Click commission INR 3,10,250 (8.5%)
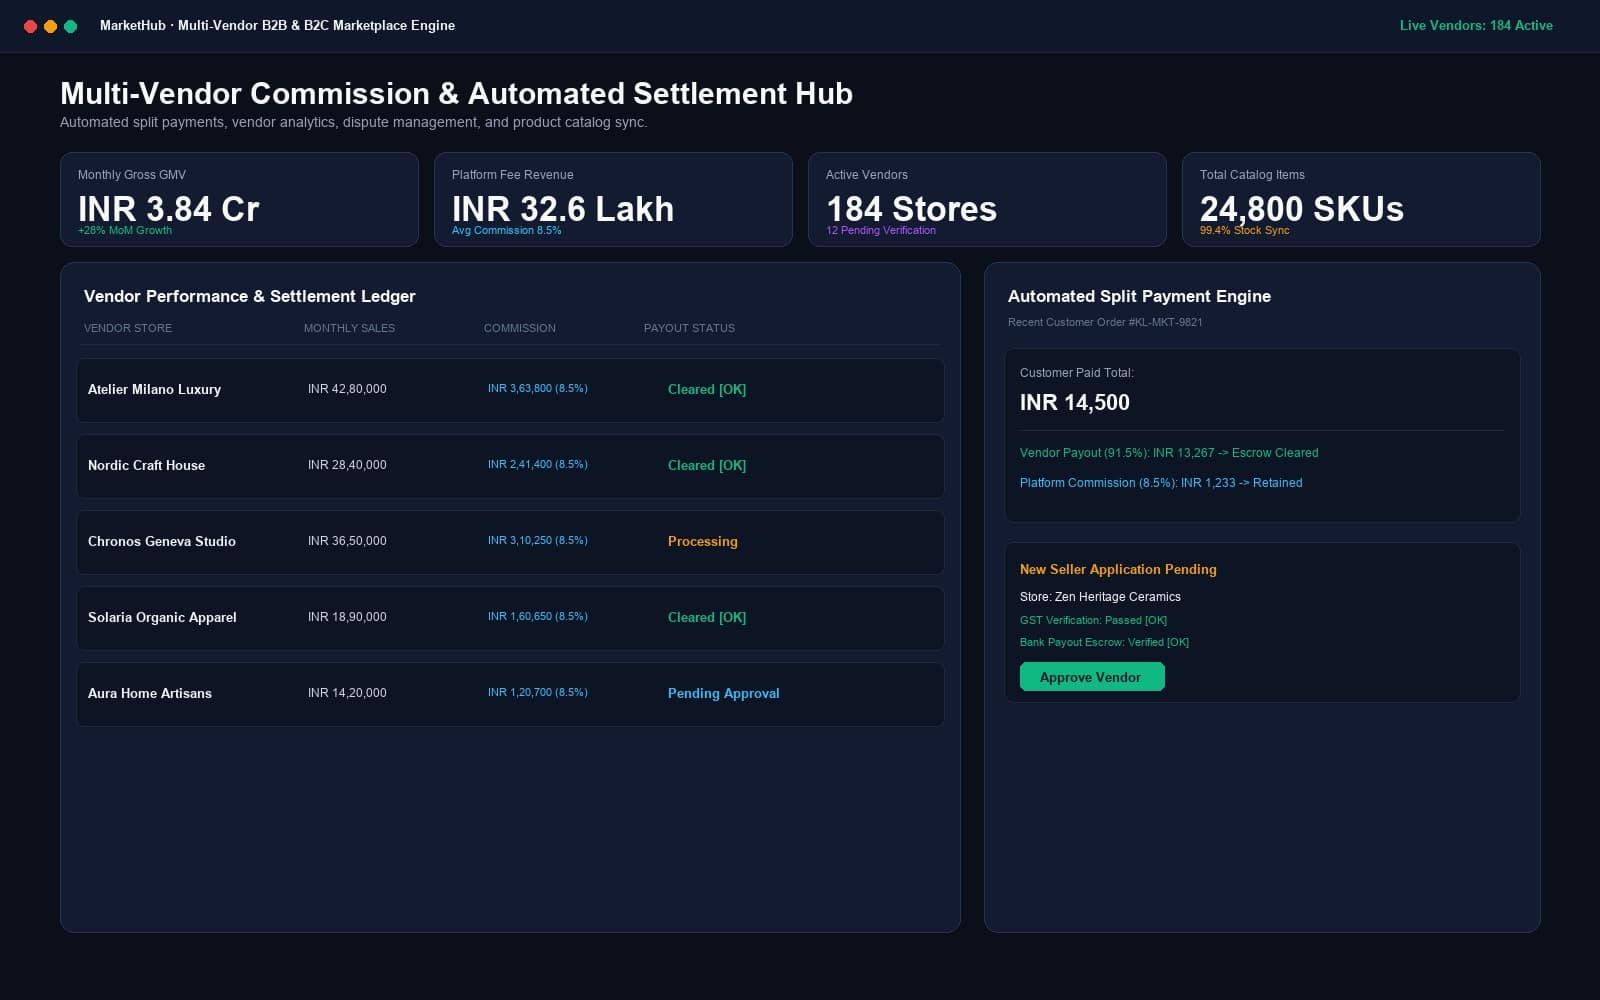1600x1000 pixels. [537, 540]
